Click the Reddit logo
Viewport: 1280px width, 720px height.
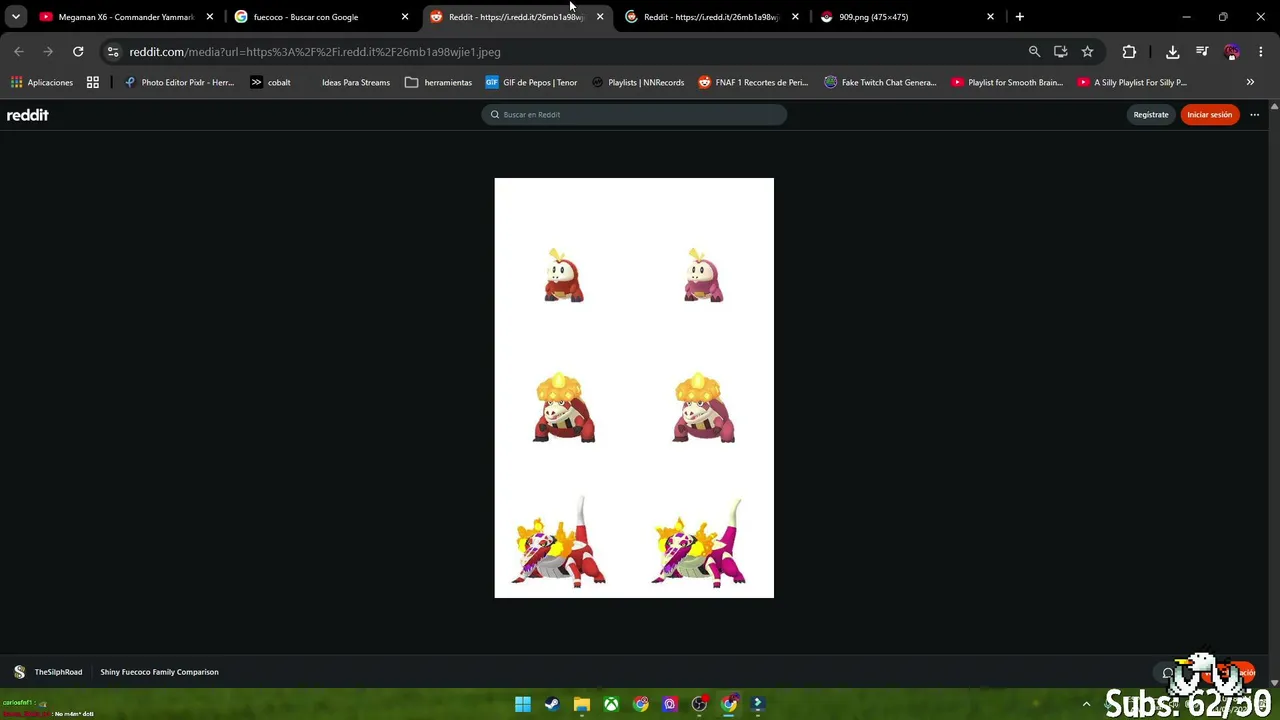tap(28, 115)
